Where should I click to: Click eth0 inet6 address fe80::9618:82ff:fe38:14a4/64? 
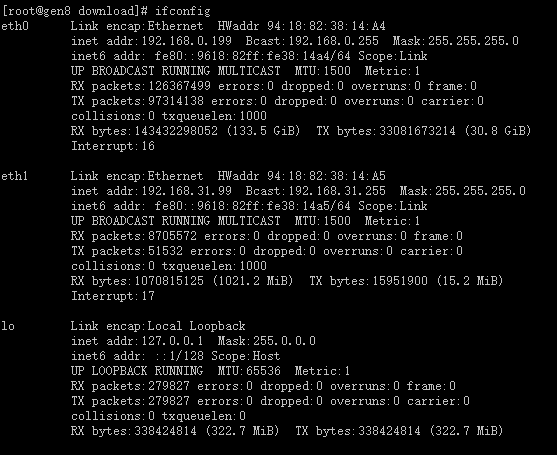pos(253,56)
